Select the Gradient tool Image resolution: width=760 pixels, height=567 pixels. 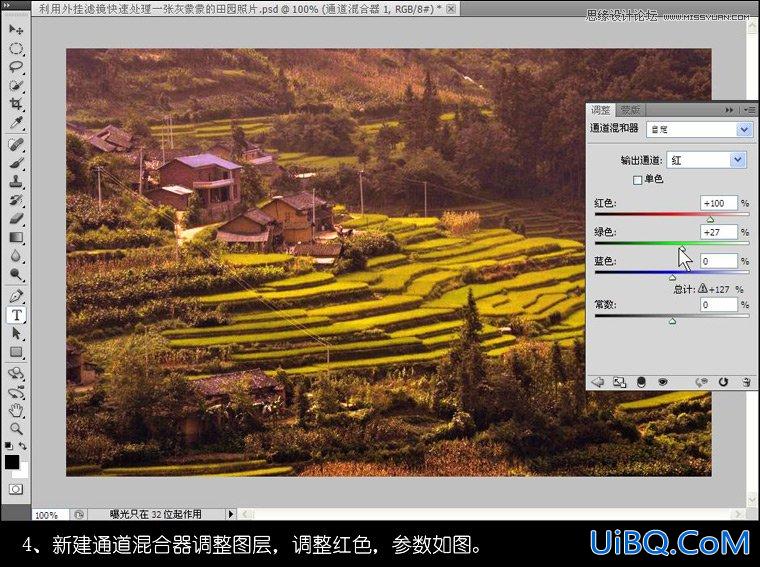coord(16,237)
